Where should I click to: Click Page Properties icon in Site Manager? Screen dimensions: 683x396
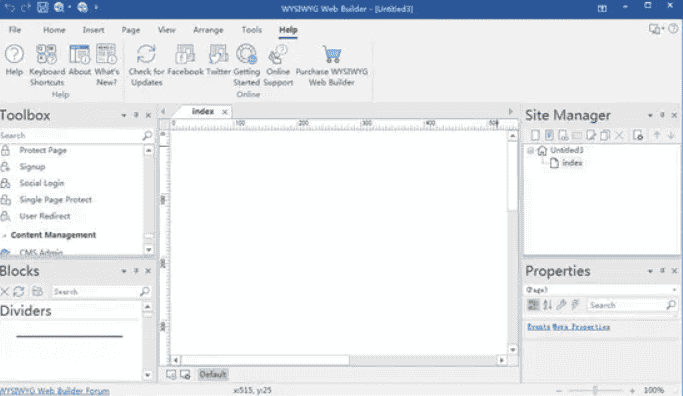point(638,135)
